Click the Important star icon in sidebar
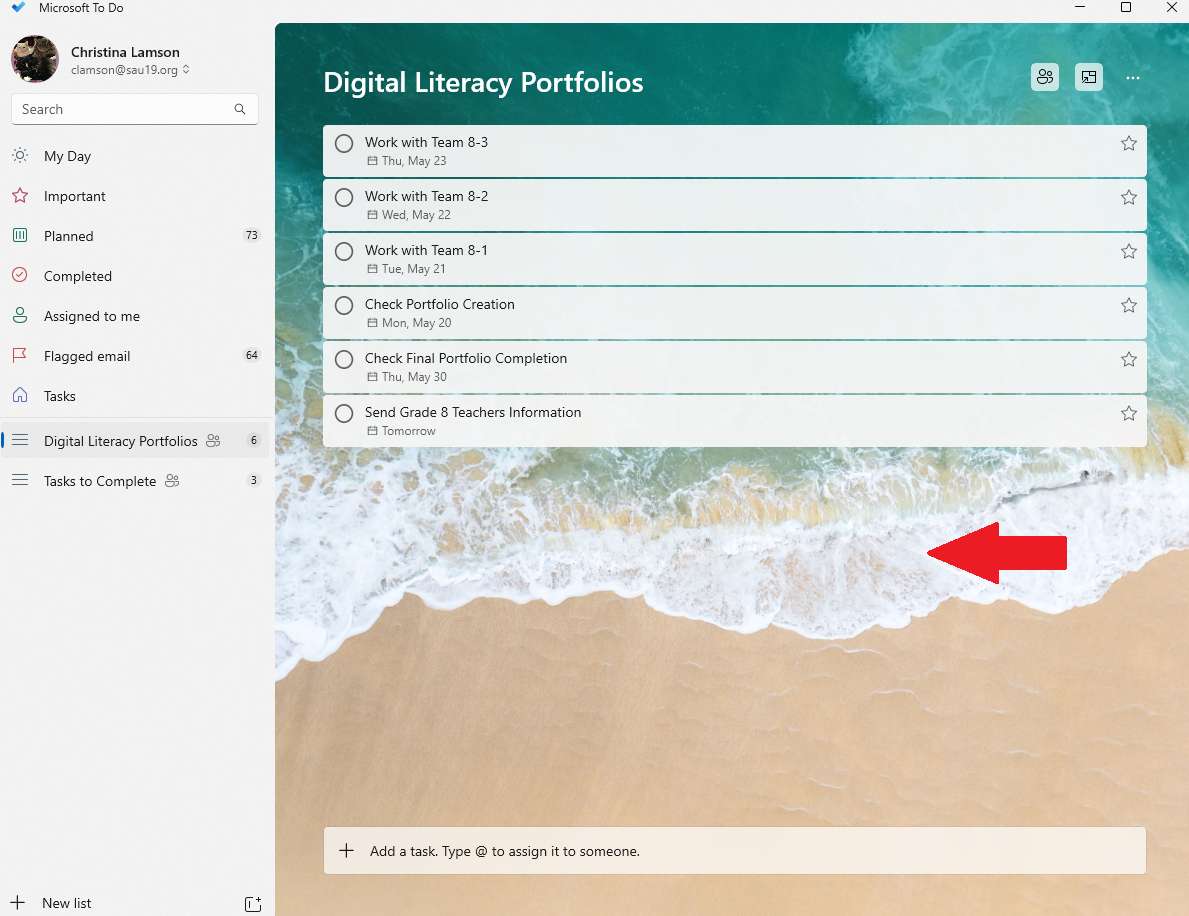This screenshot has width=1189, height=916. (20, 196)
